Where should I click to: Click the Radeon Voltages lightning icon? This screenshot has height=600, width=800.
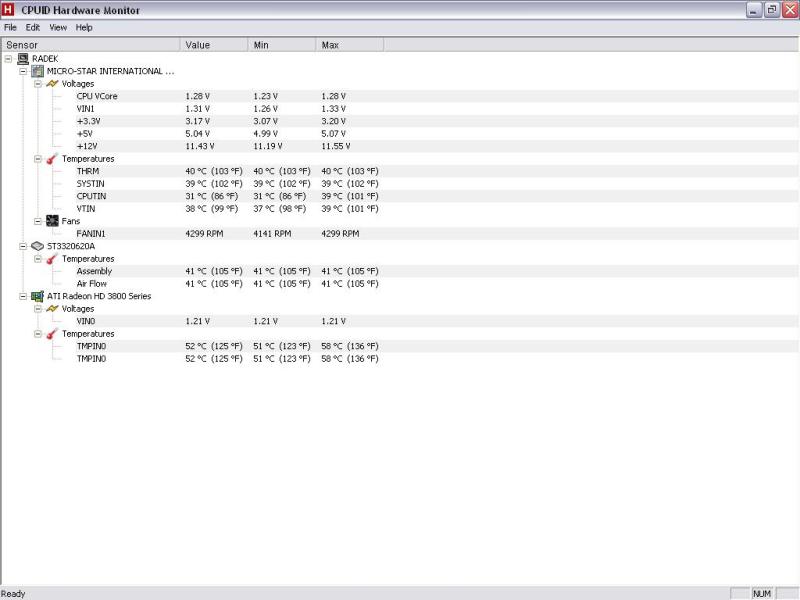coord(52,309)
